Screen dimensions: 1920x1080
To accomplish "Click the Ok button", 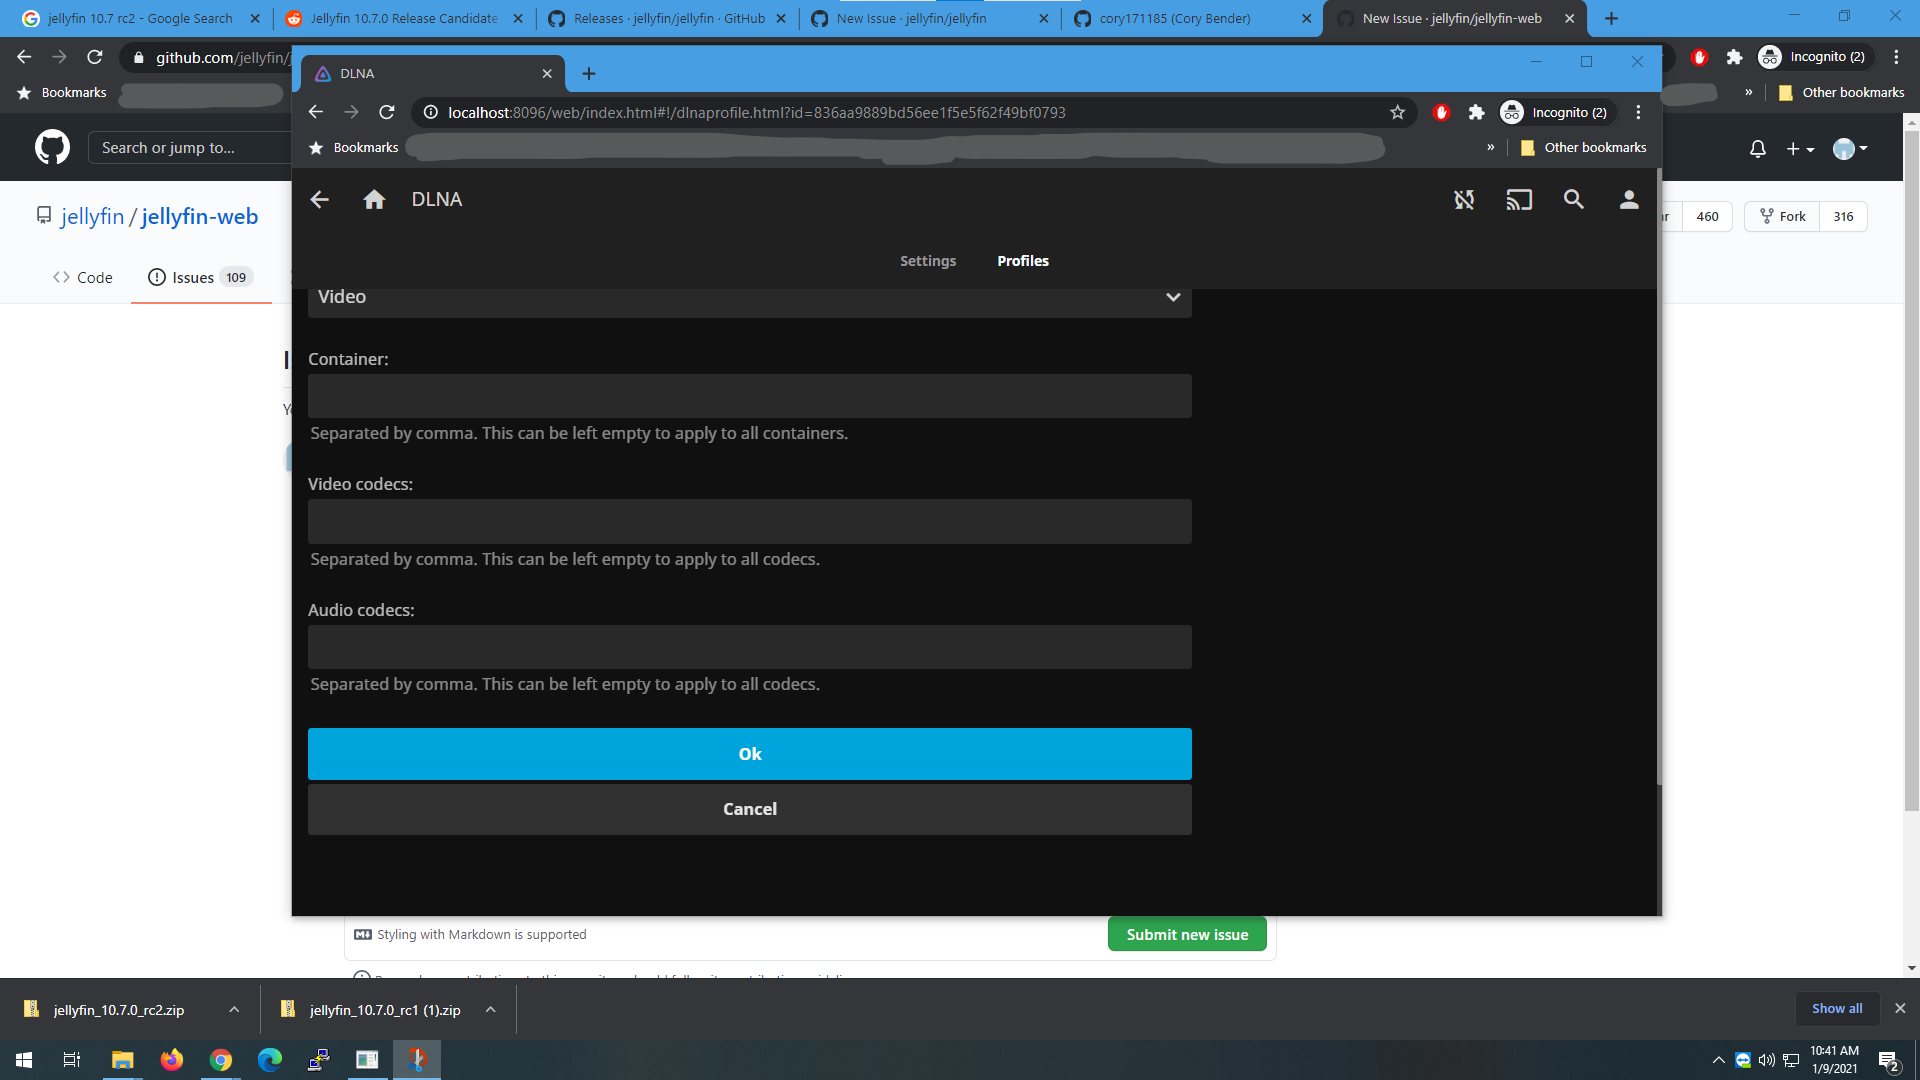I will pyautogui.click(x=750, y=754).
